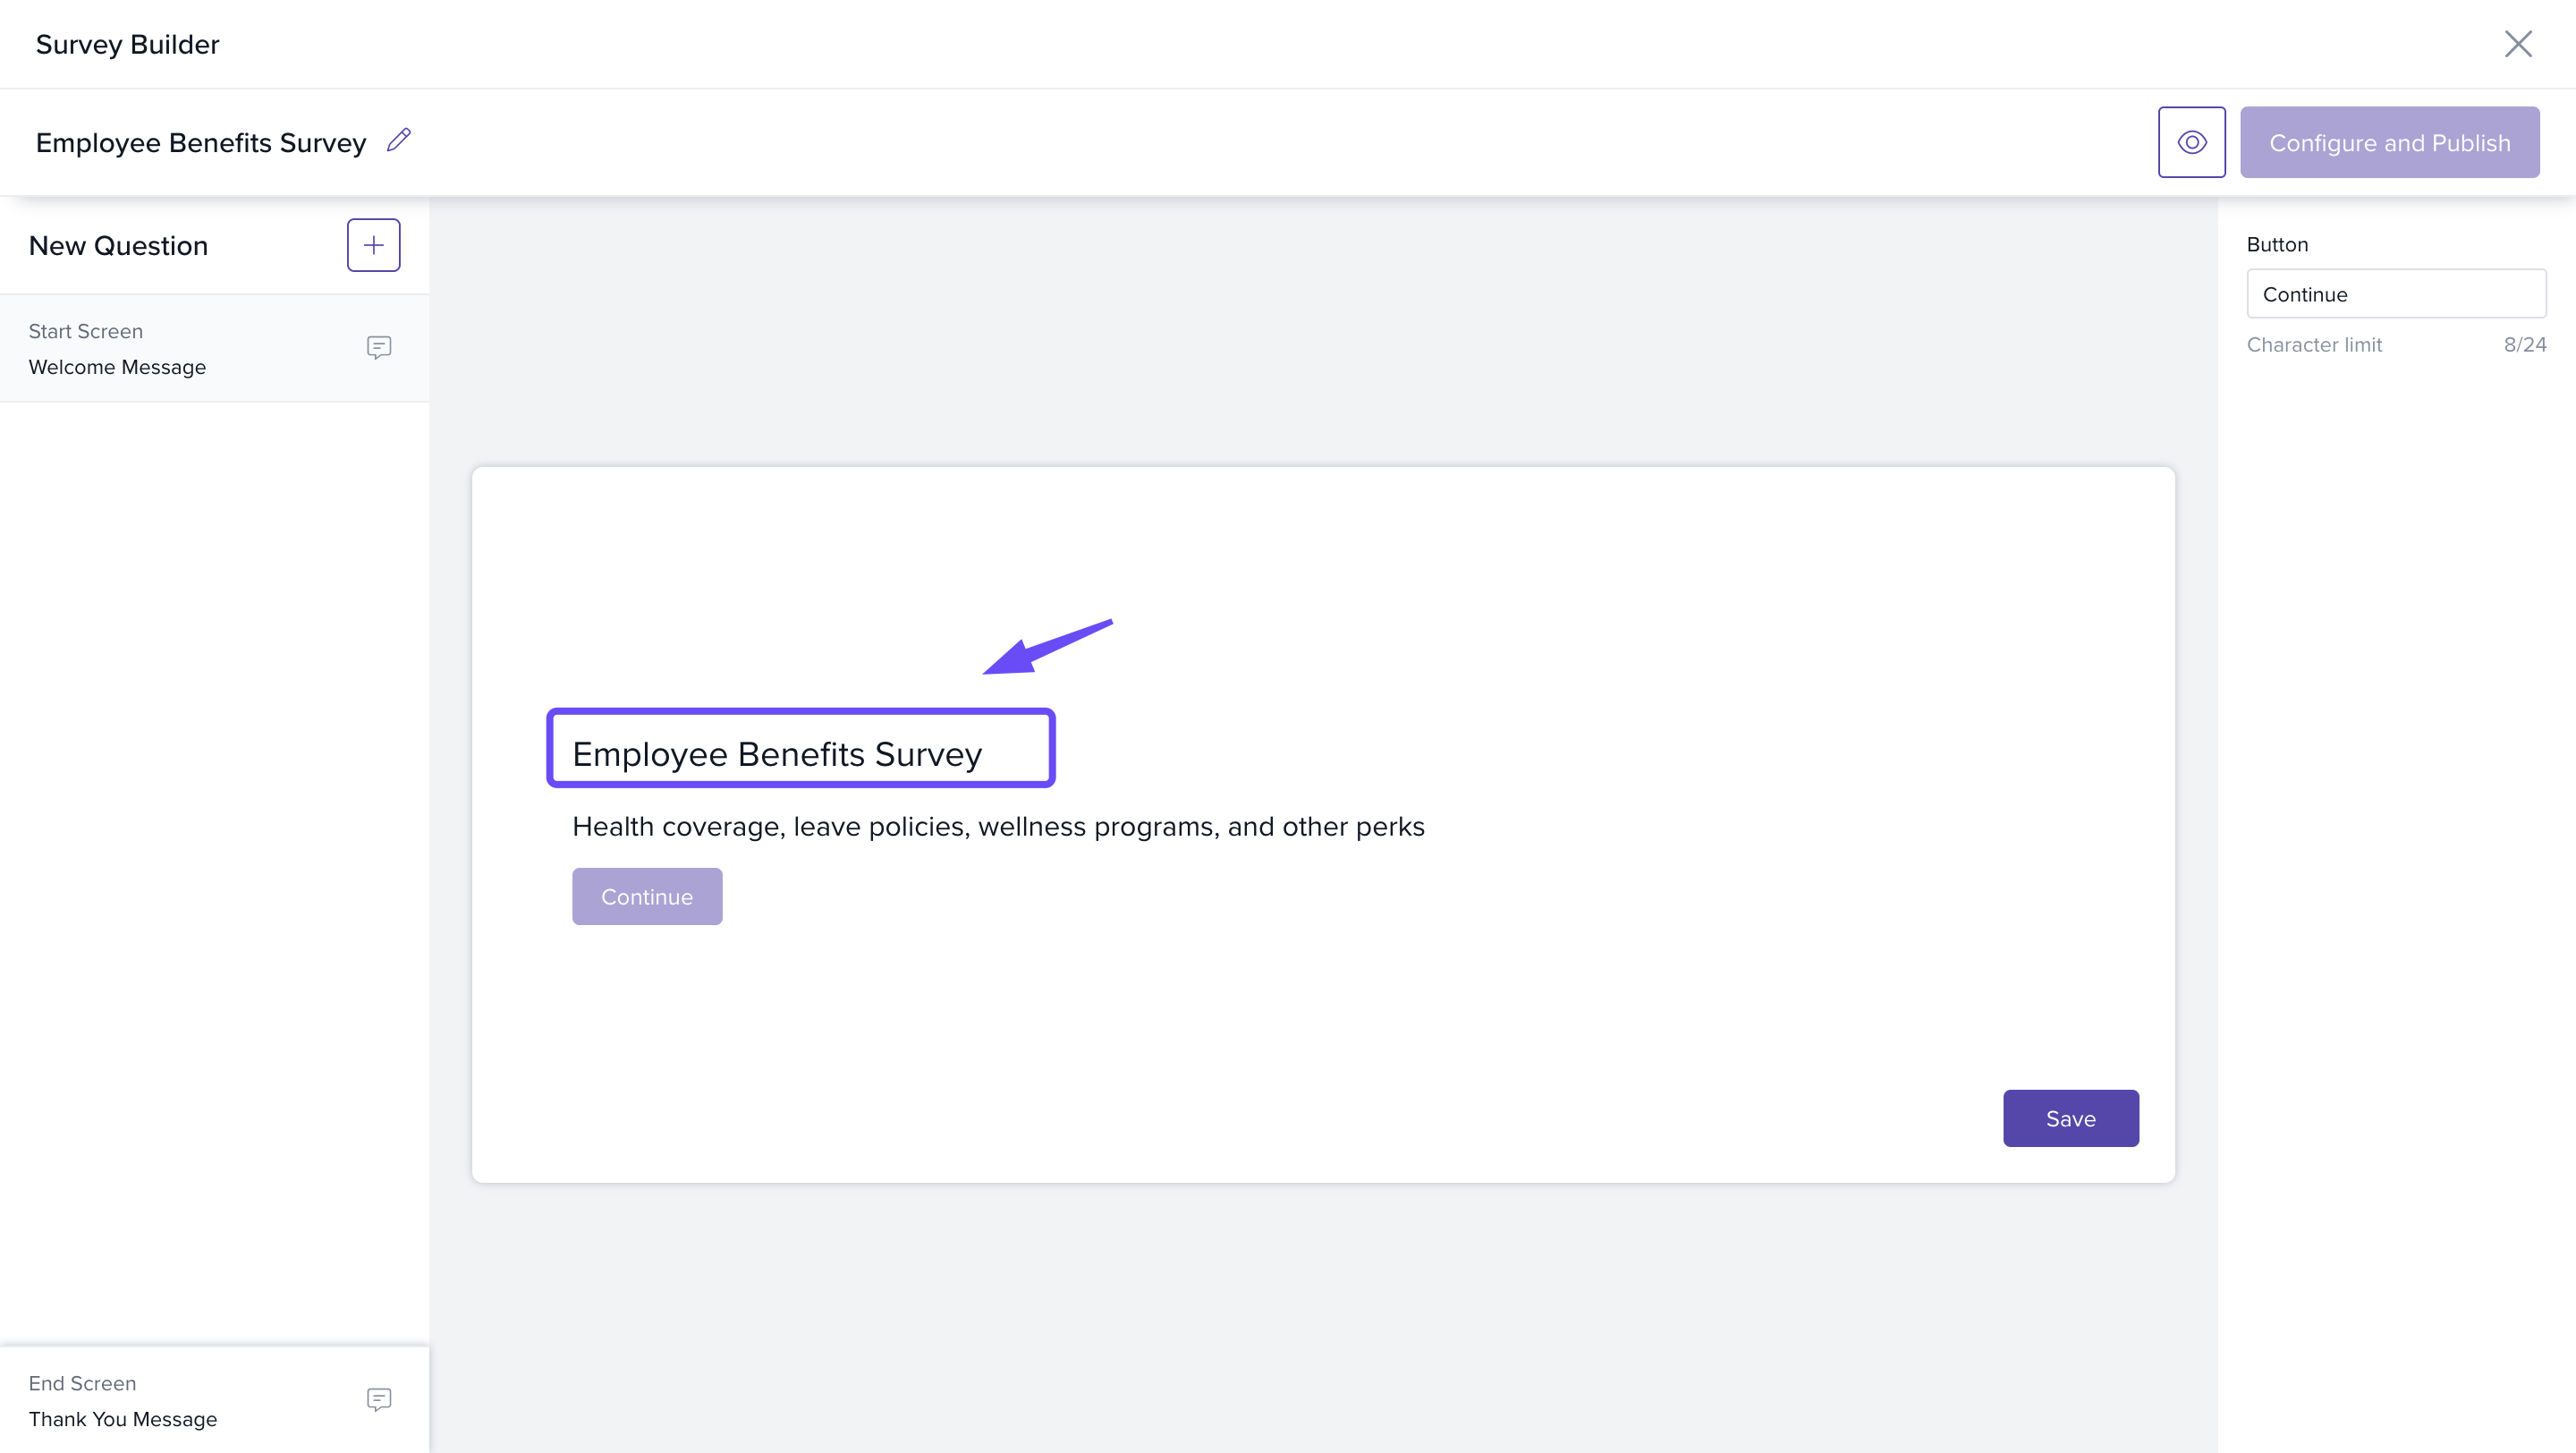Close the Survey Builder with X icon
This screenshot has width=2576, height=1453.
(x=2517, y=44)
